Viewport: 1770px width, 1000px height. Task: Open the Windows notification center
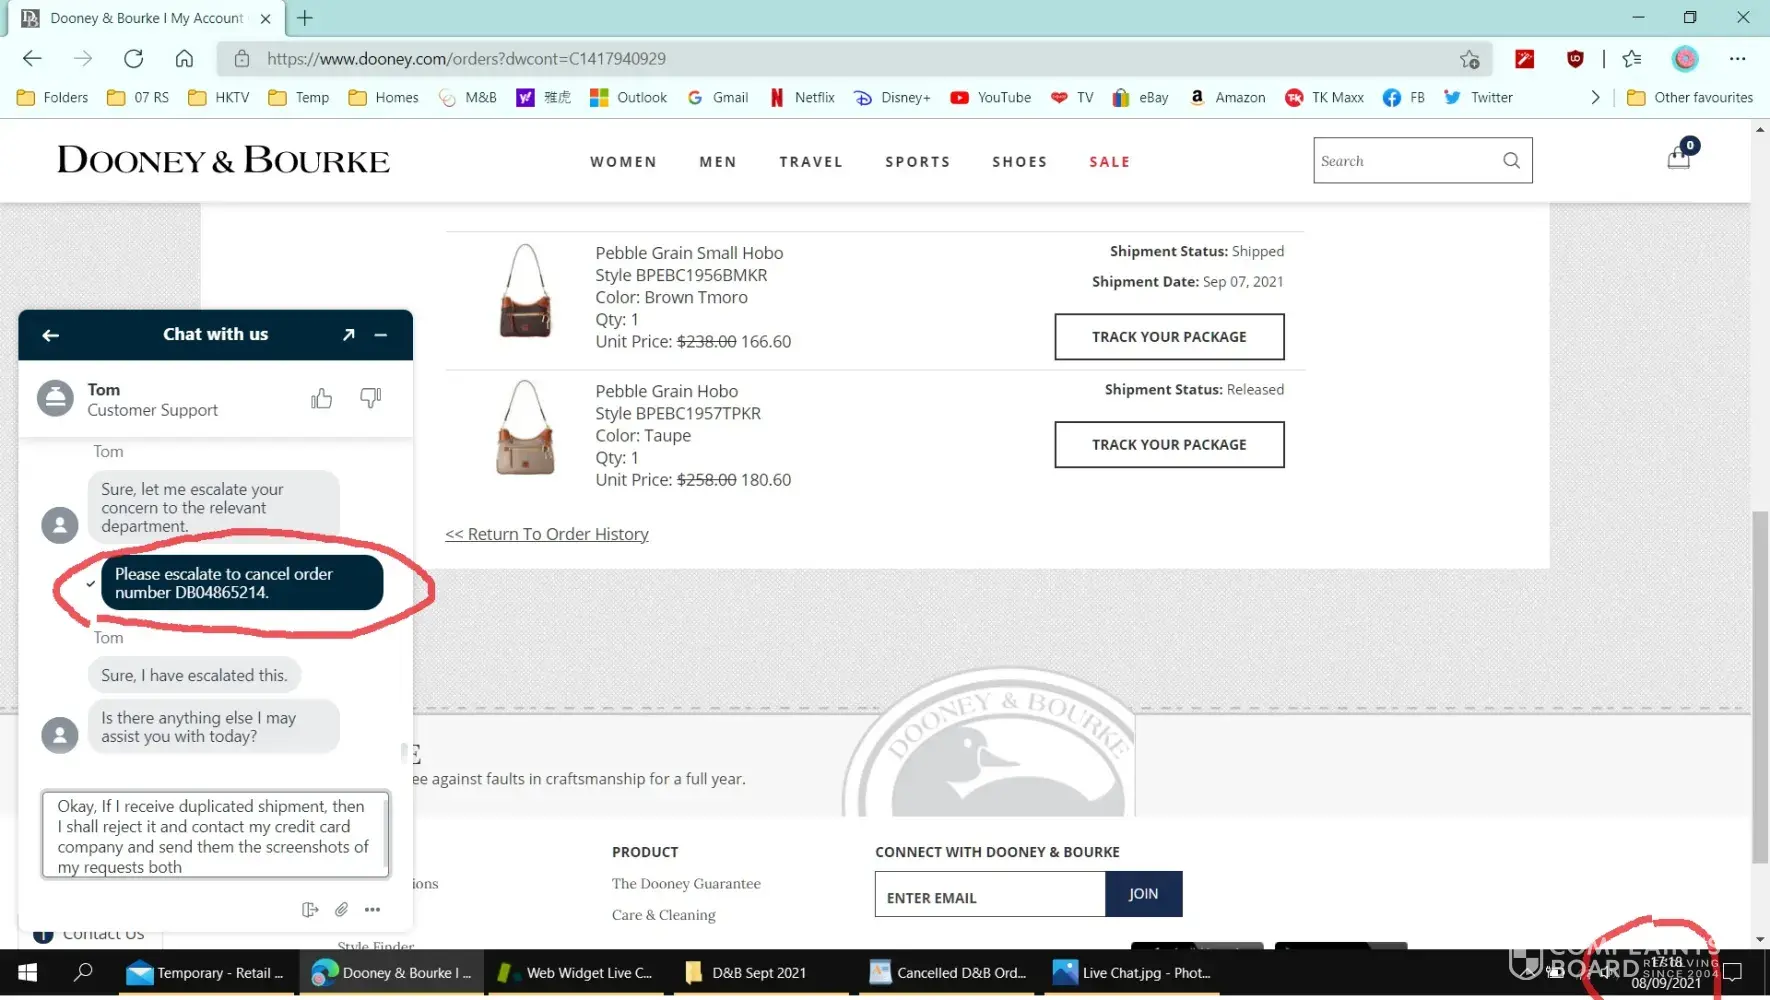tap(1733, 972)
